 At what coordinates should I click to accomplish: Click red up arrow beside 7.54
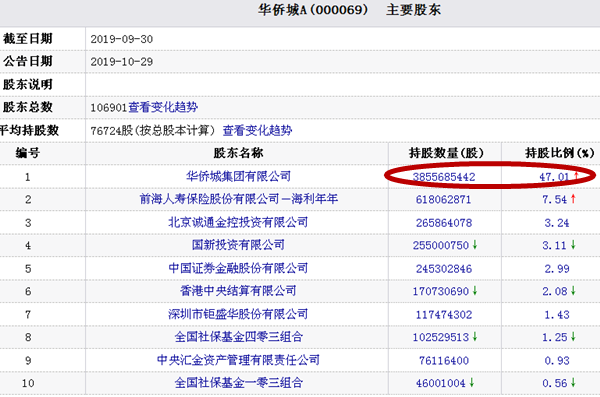[573, 198]
